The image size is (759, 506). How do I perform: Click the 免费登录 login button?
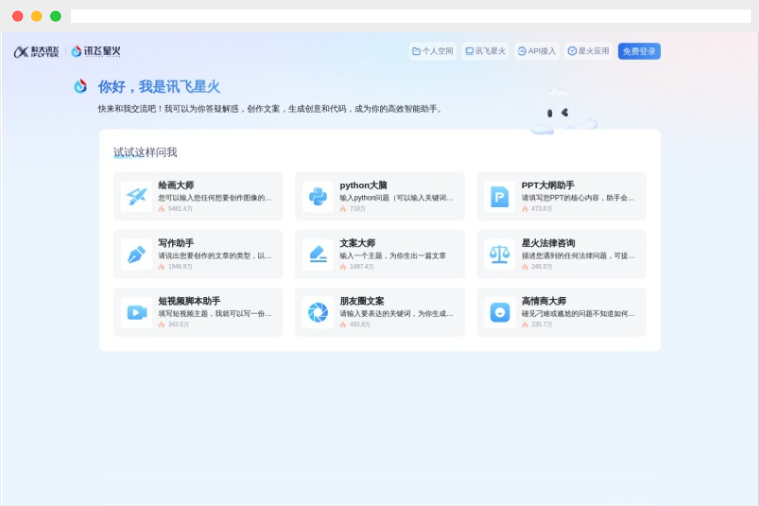pyautogui.click(x=639, y=51)
